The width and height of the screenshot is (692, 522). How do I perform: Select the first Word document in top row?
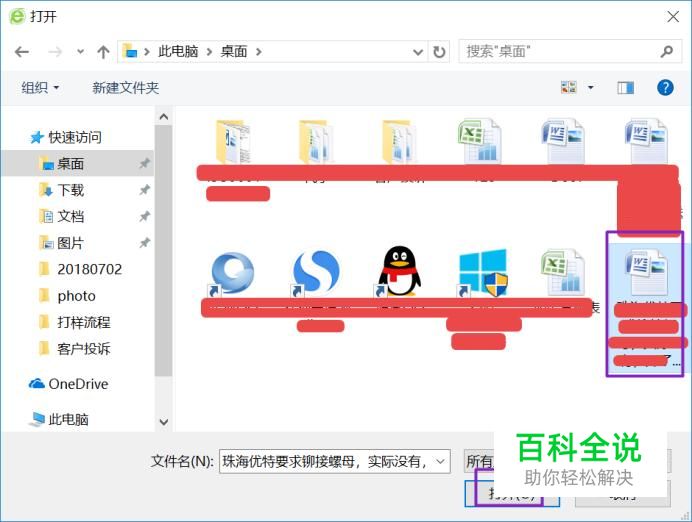(x=563, y=142)
